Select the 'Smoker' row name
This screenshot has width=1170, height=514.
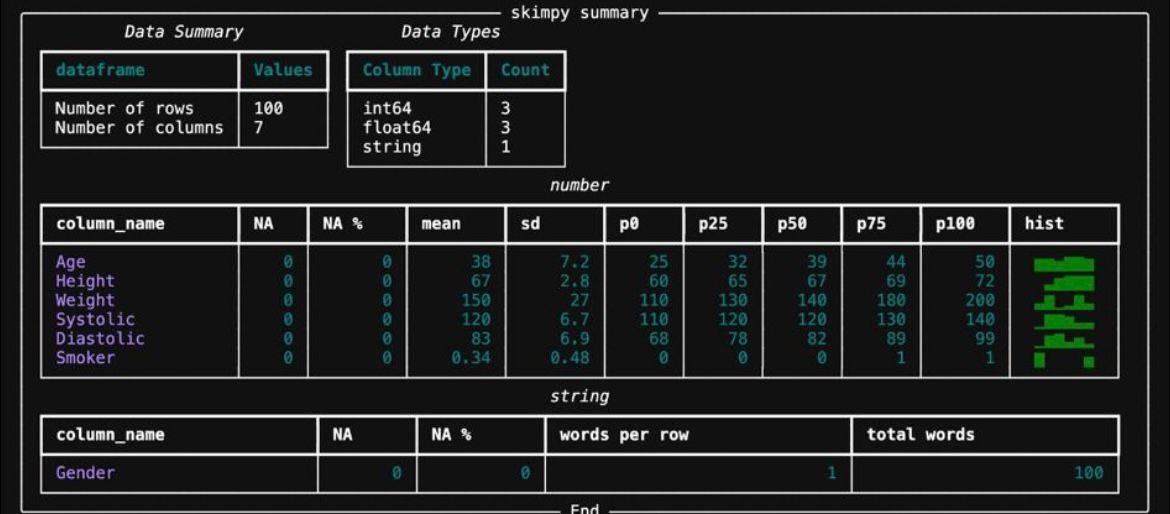pos(85,357)
